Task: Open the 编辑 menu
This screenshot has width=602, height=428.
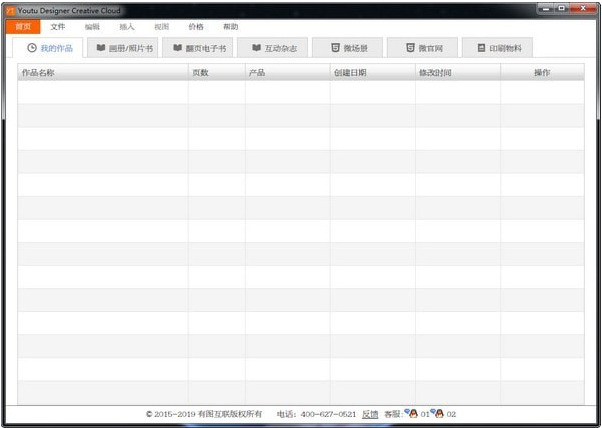Action: pyautogui.click(x=92, y=26)
